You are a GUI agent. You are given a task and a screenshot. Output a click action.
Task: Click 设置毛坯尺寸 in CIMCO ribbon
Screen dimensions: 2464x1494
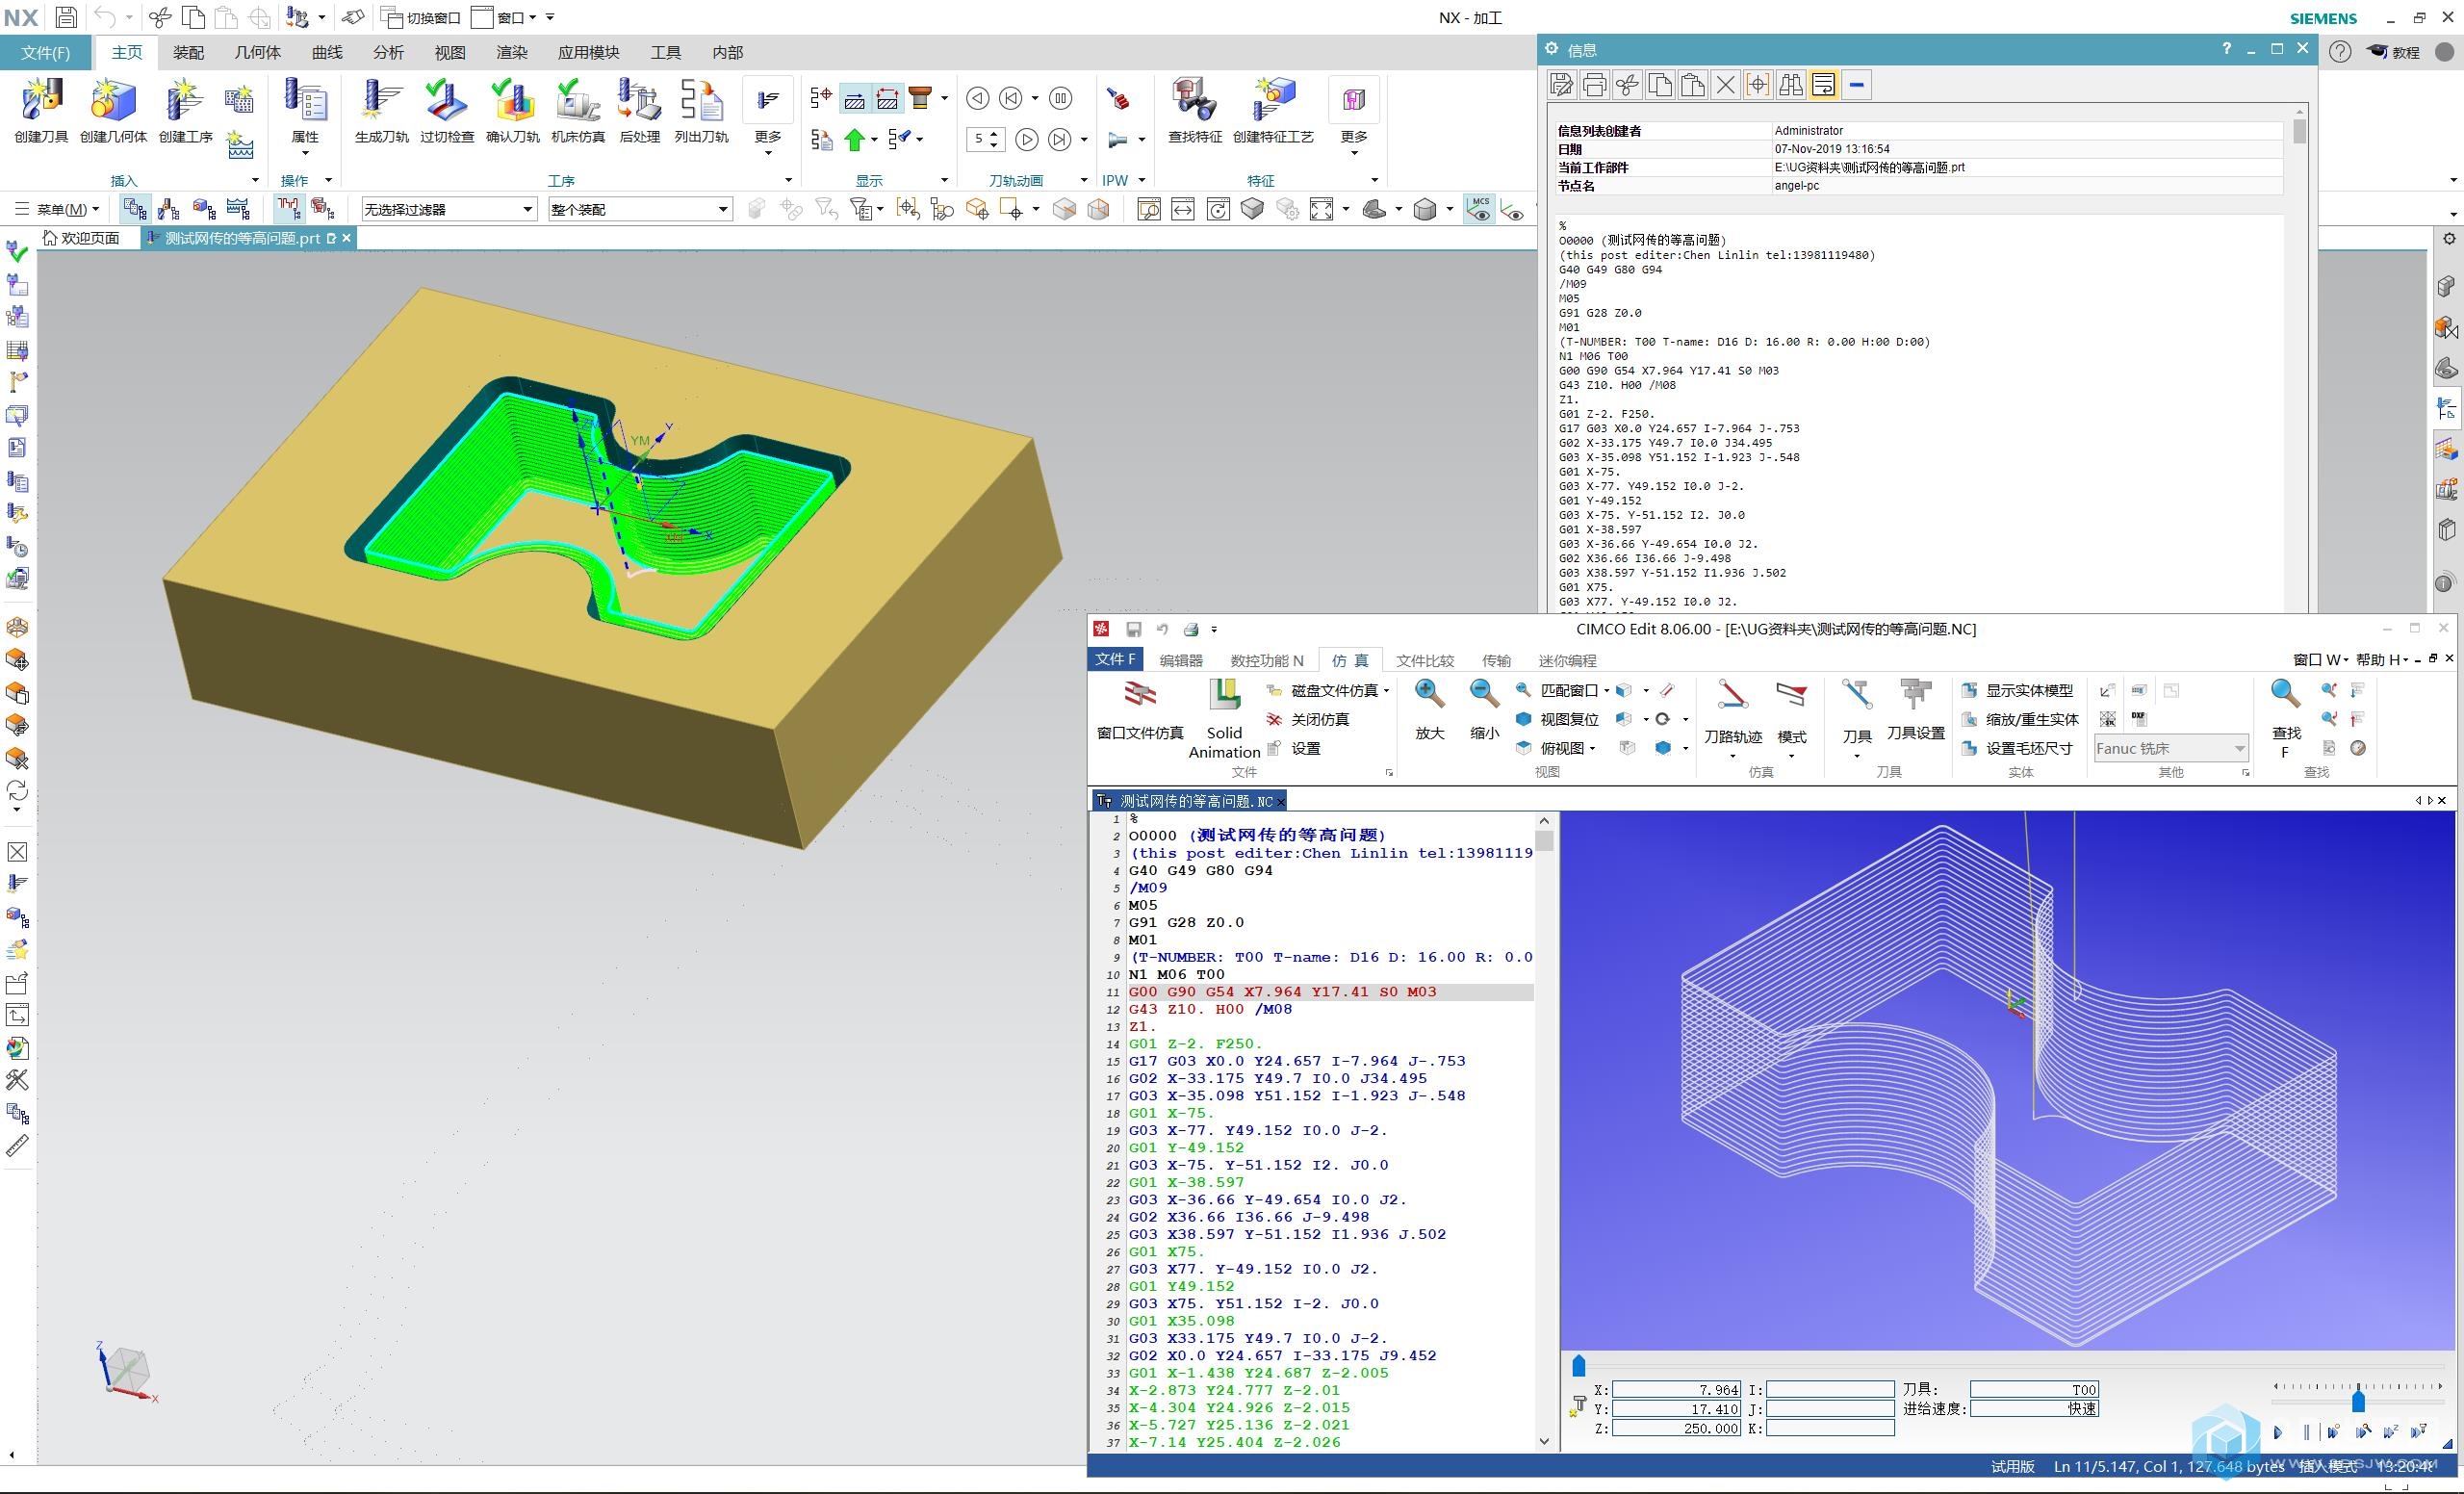[2016, 748]
